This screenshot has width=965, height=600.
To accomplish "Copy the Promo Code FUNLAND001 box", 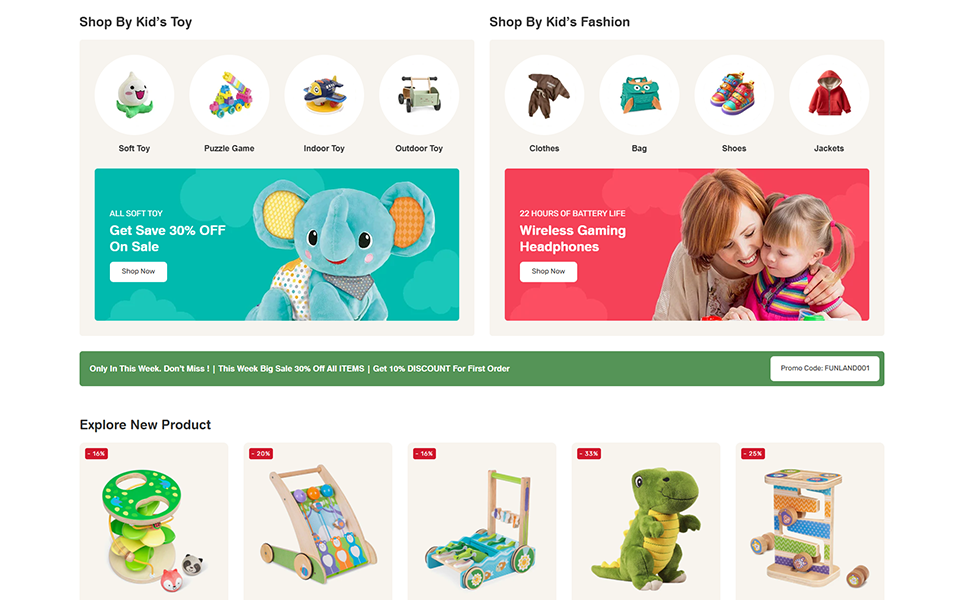I will pyautogui.click(x=825, y=369).
